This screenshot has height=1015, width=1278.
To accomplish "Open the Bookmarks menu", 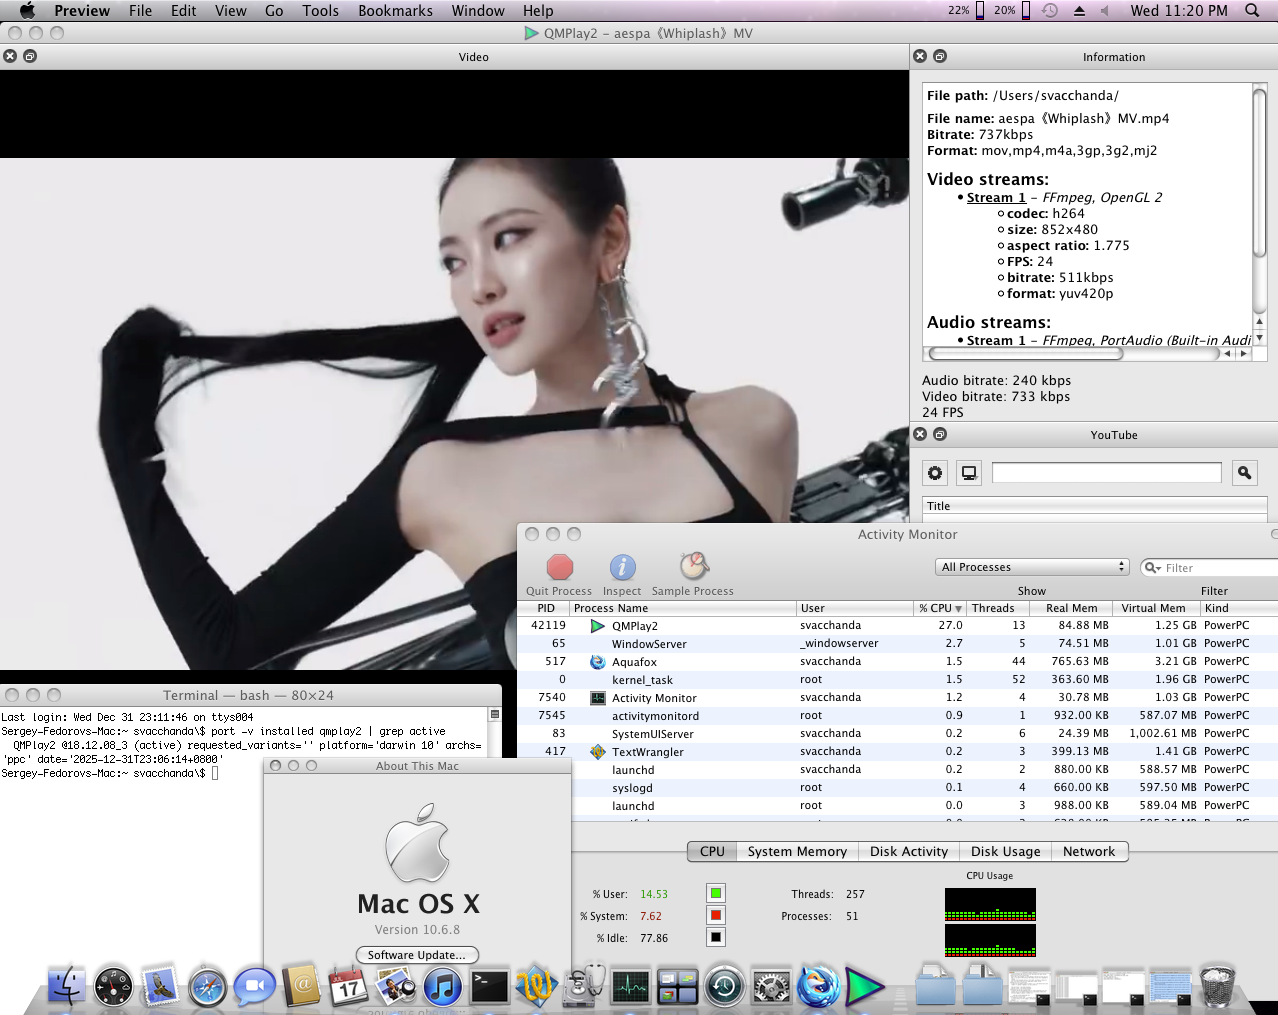I will point(395,11).
